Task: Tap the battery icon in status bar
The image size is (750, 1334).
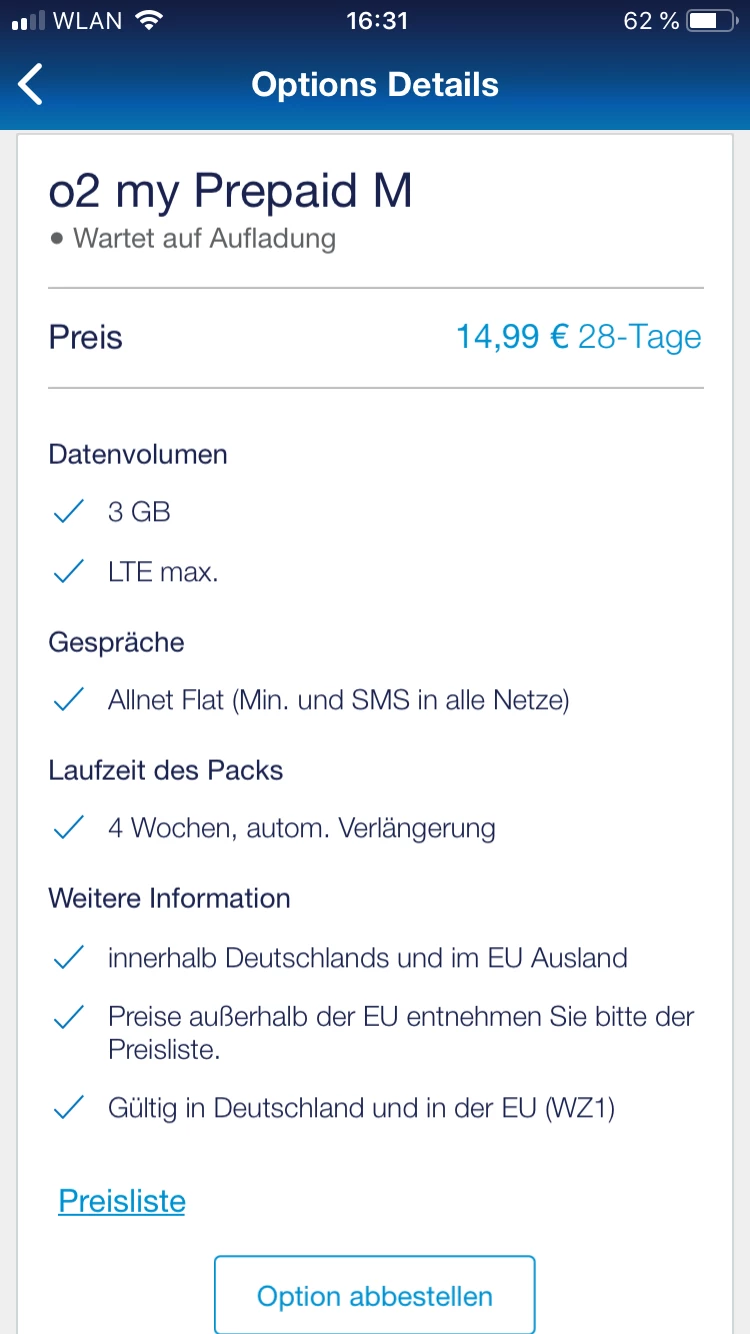Action: 710,20
